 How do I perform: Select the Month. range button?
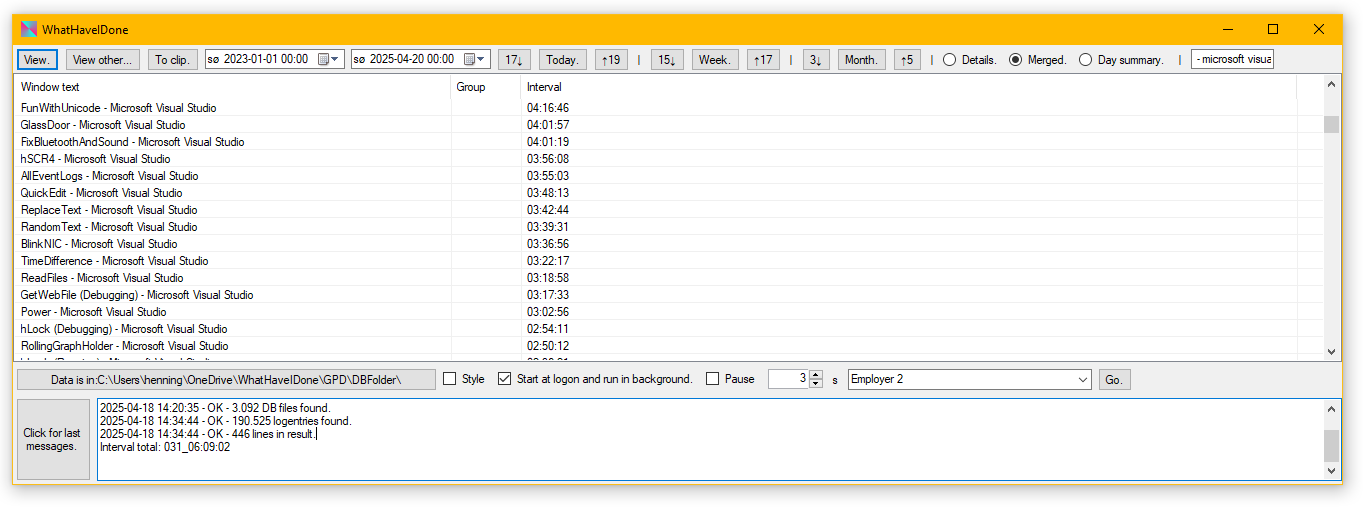coord(862,60)
